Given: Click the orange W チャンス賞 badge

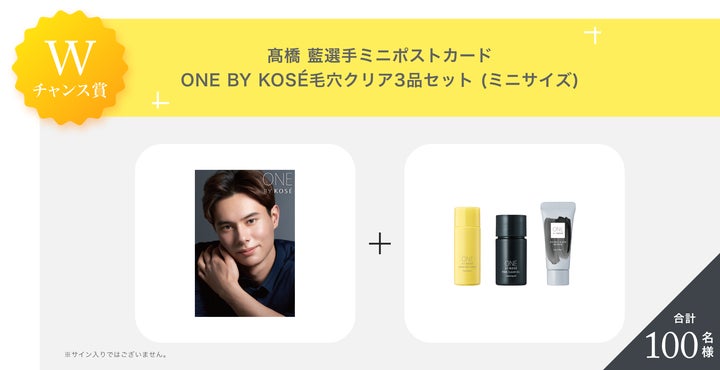Looking at the screenshot, I should [x=70, y=67].
